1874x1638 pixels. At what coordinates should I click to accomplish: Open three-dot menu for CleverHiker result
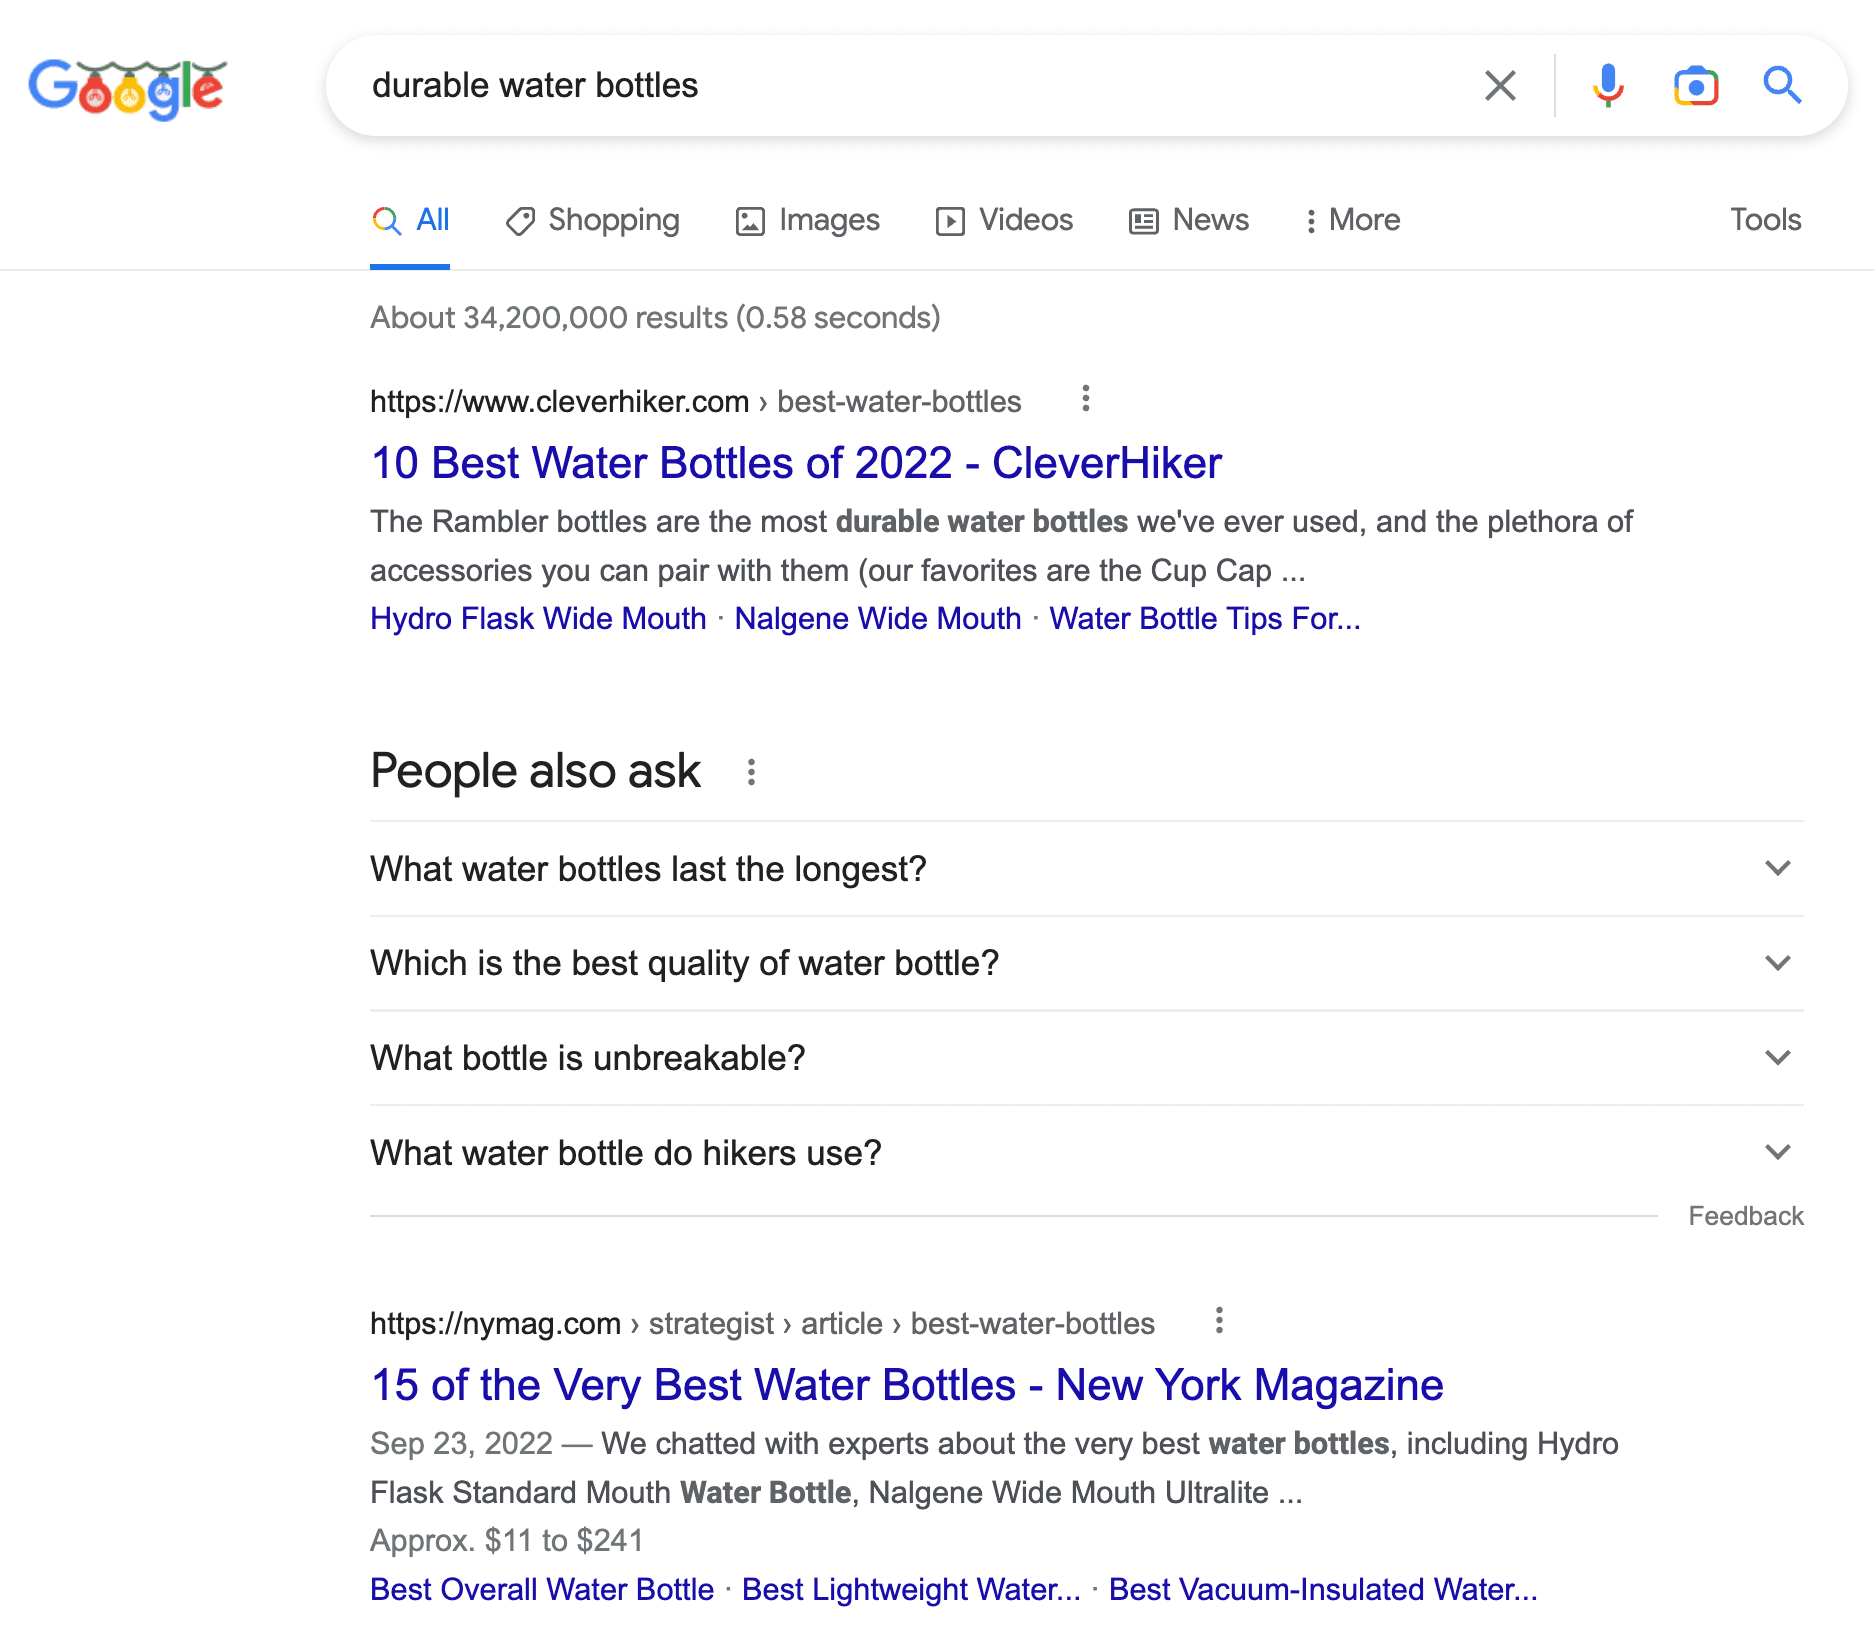coord(1086,399)
